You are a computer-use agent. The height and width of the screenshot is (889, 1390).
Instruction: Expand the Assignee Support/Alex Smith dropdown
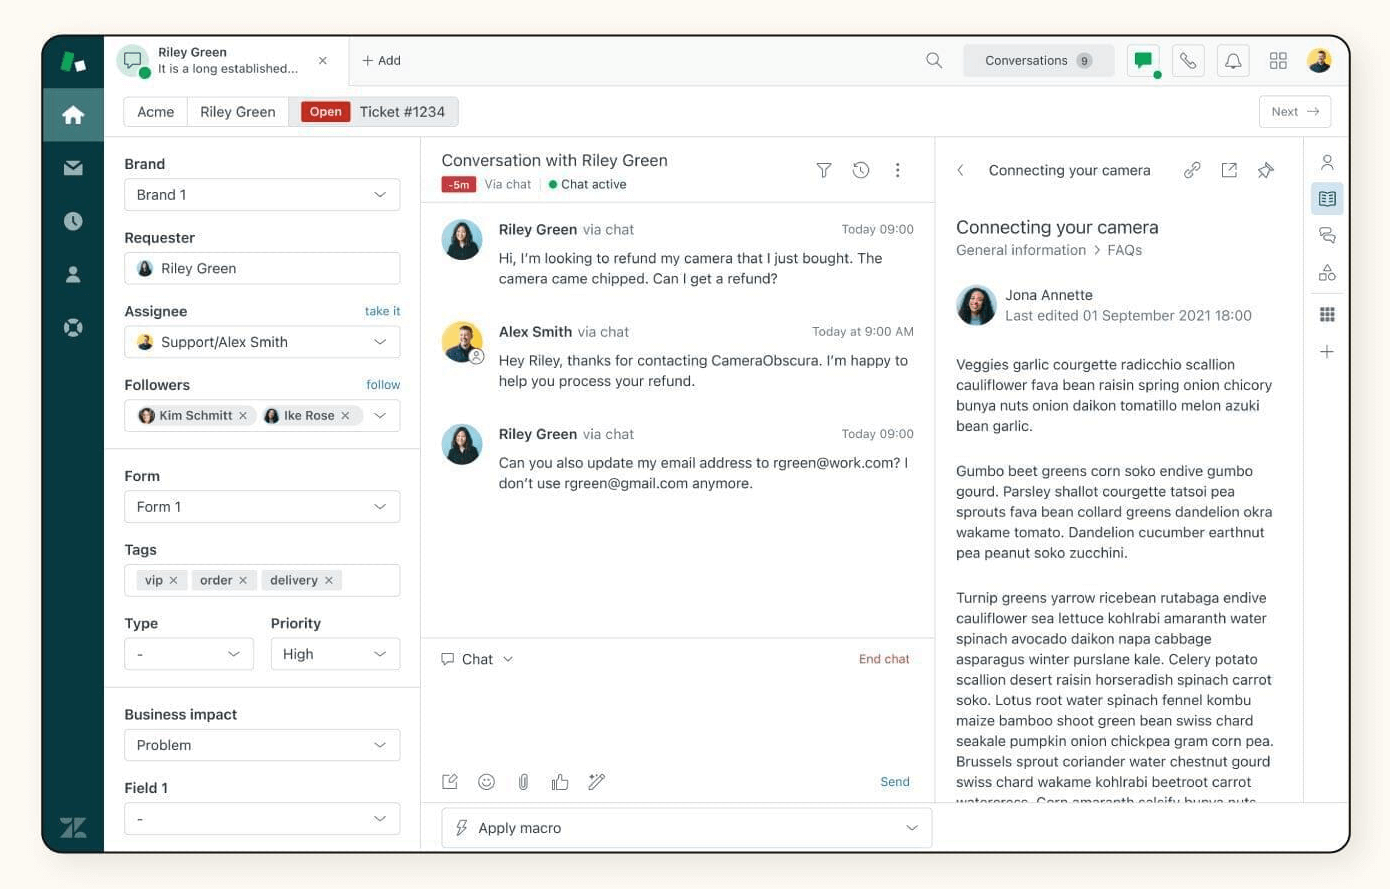(262, 342)
